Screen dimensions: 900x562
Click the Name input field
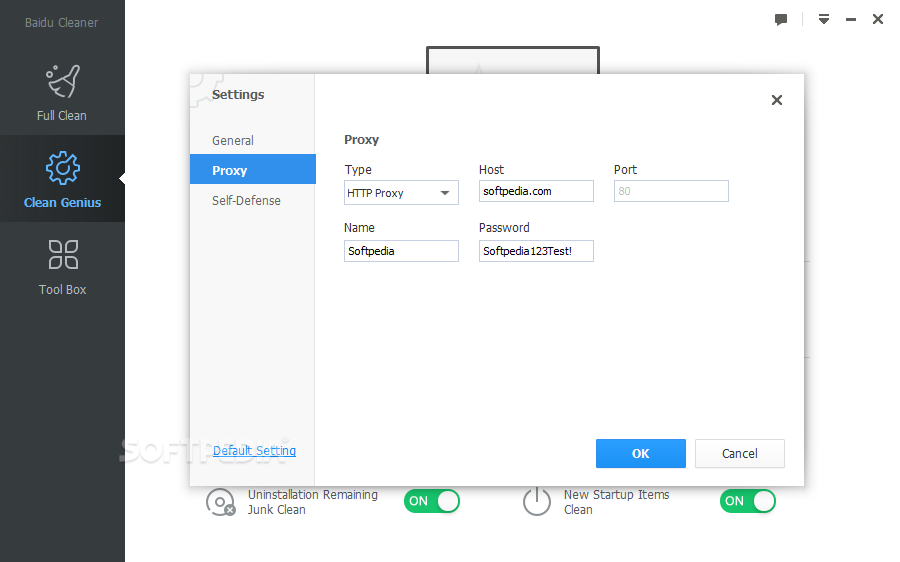coord(401,251)
